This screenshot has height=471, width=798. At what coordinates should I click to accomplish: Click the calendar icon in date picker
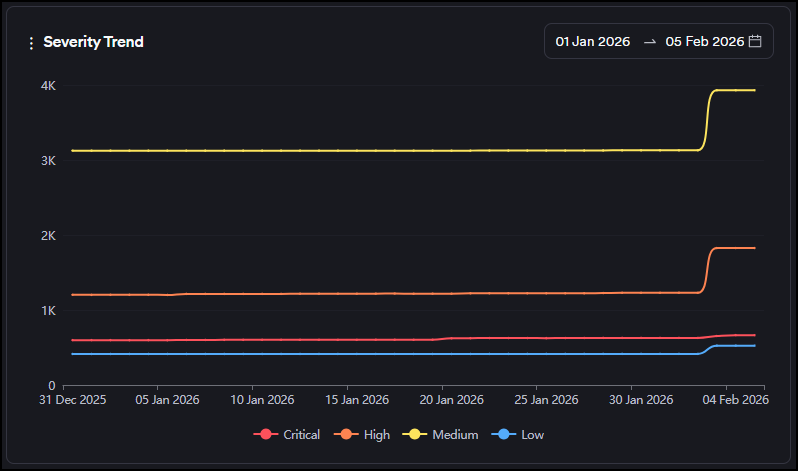click(755, 41)
